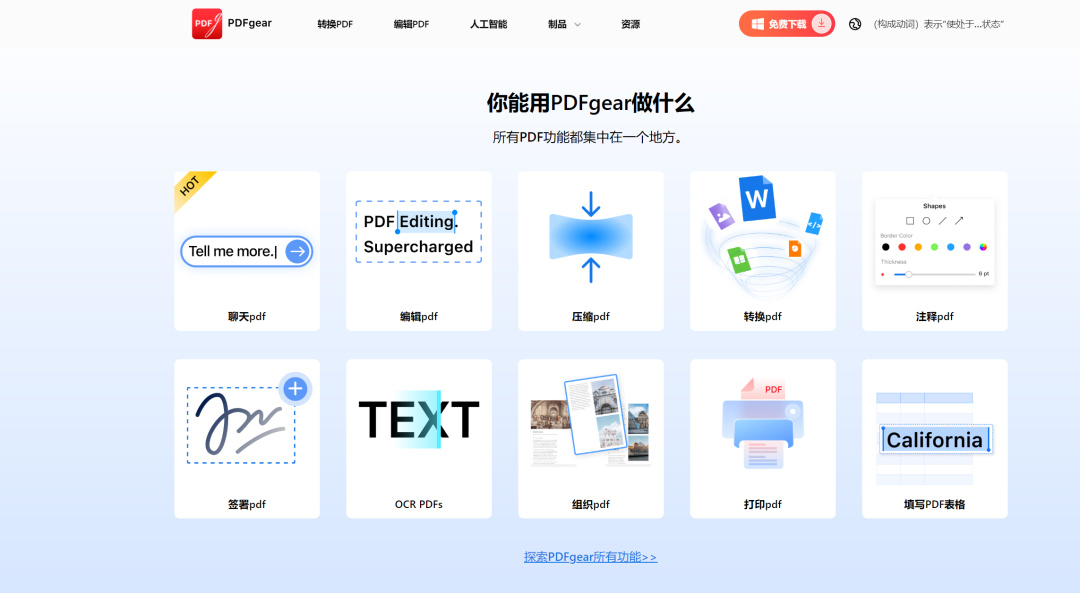Viewport: 1080px width, 593px height.
Task: Pick the green border color swatch
Action: (x=935, y=247)
